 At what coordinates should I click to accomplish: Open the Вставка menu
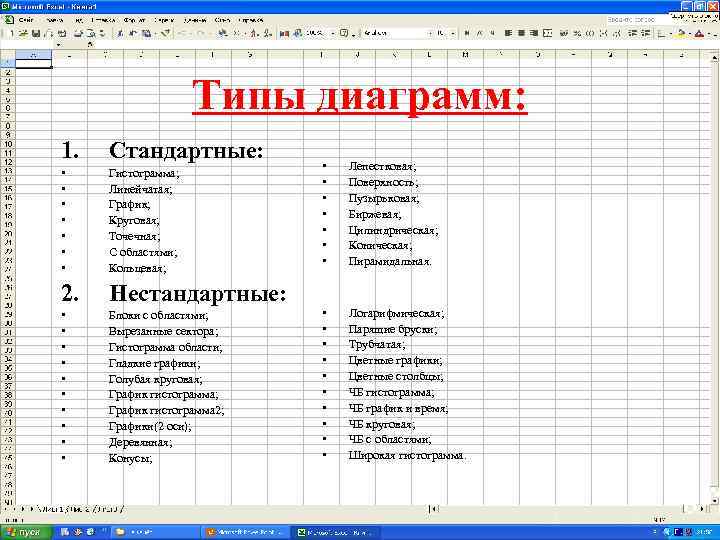coord(103,20)
